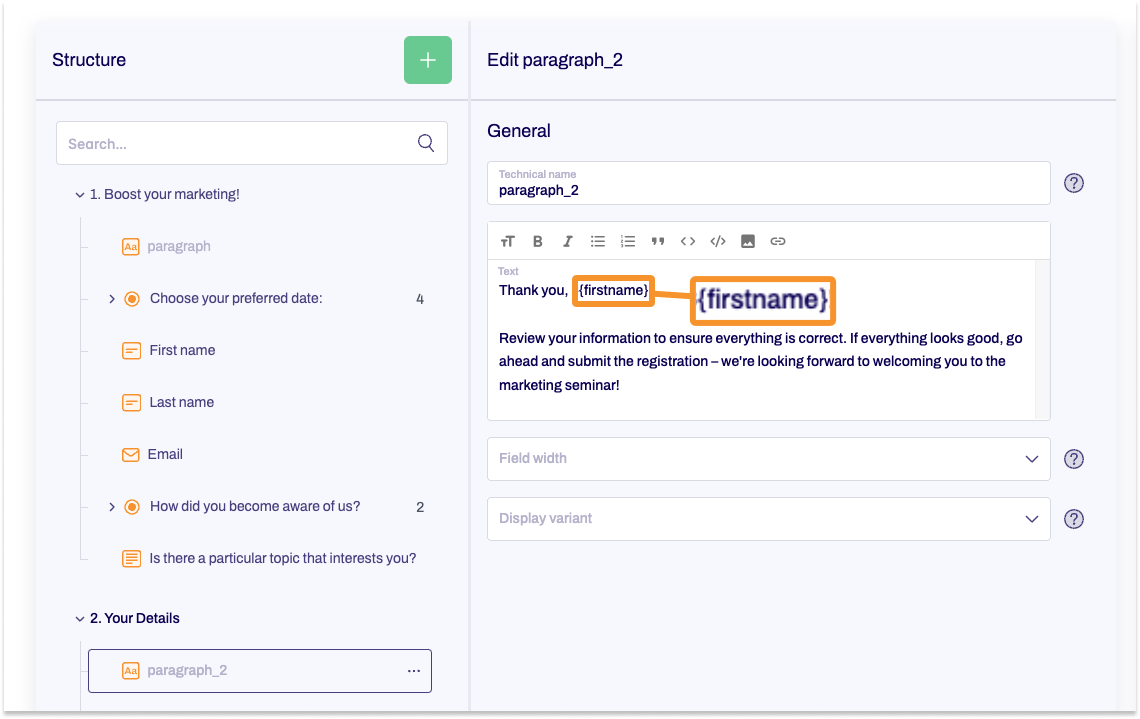Click radio icon of 'Choose your preferred date:'

[132, 299]
